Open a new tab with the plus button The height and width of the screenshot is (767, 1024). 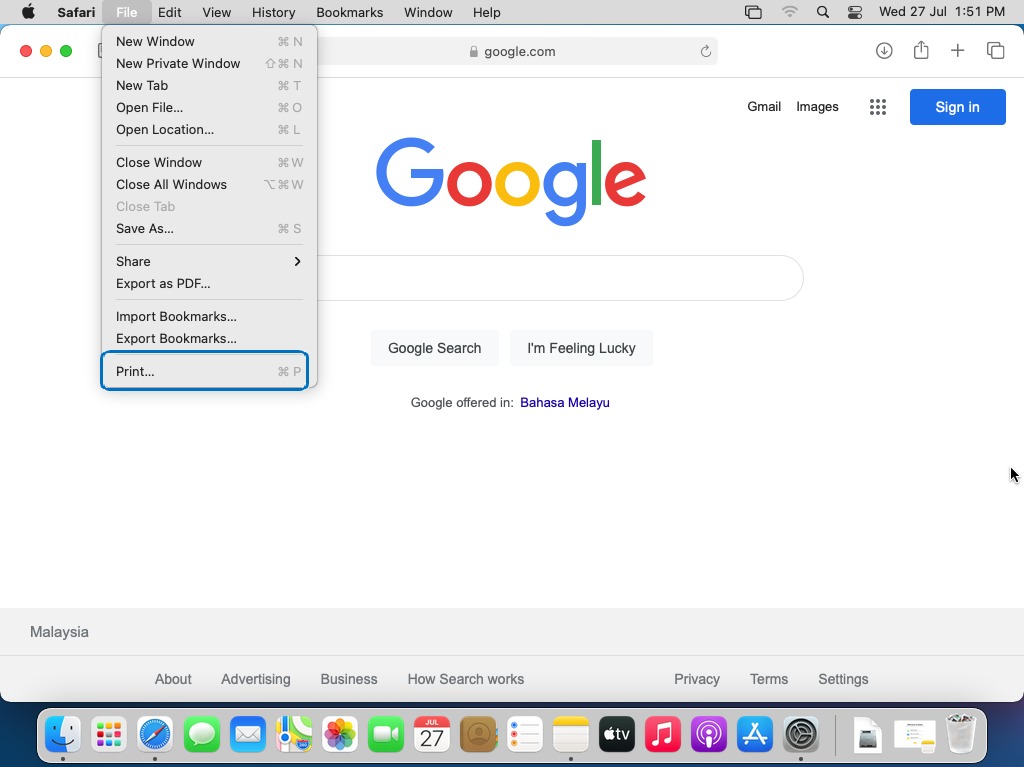[958, 50]
